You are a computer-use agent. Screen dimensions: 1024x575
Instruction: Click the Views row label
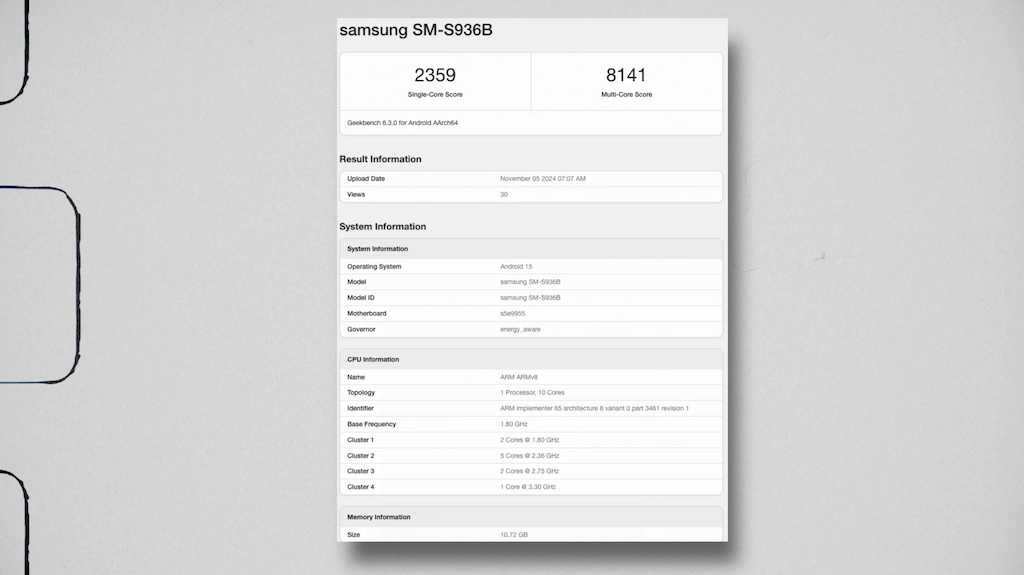tap(356, 195)
